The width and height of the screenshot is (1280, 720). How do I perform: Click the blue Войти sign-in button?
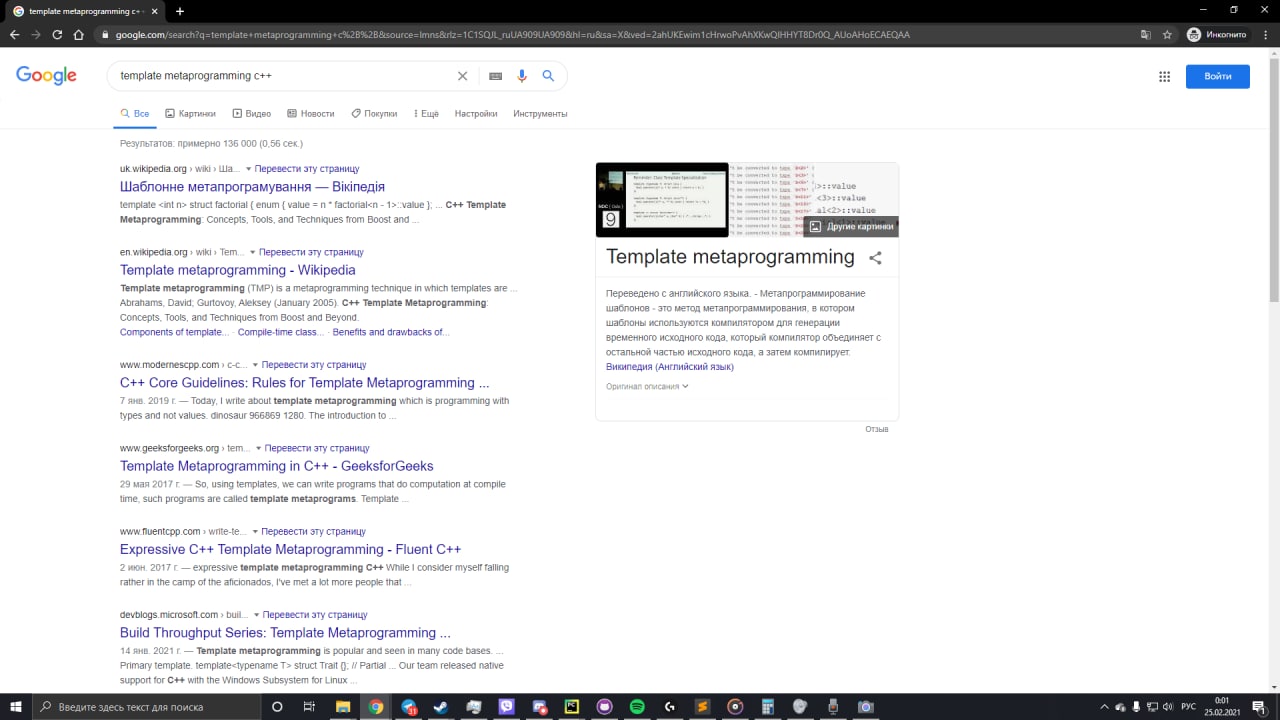1217,76
